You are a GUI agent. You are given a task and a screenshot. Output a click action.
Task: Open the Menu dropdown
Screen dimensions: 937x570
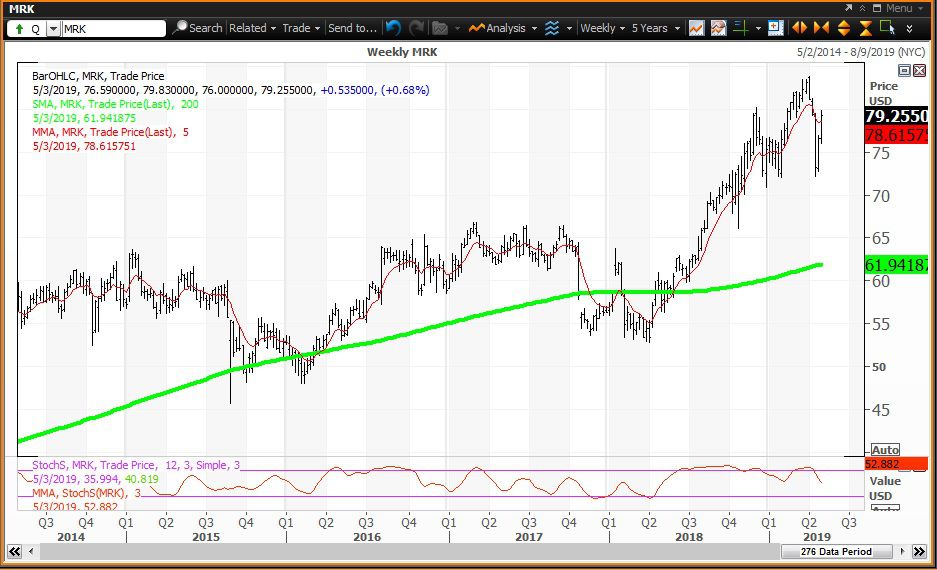906,8
